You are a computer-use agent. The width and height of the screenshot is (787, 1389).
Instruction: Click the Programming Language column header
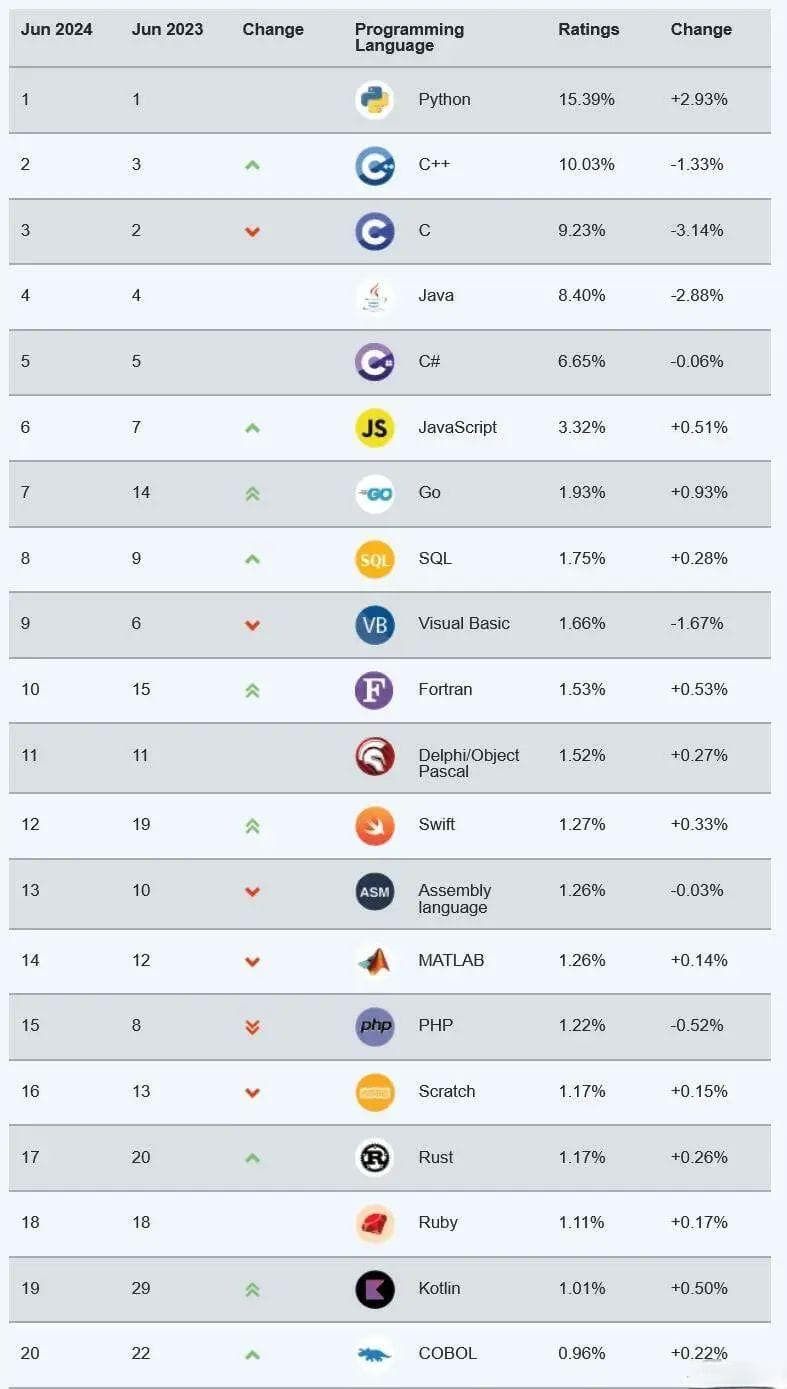[409, 37]
